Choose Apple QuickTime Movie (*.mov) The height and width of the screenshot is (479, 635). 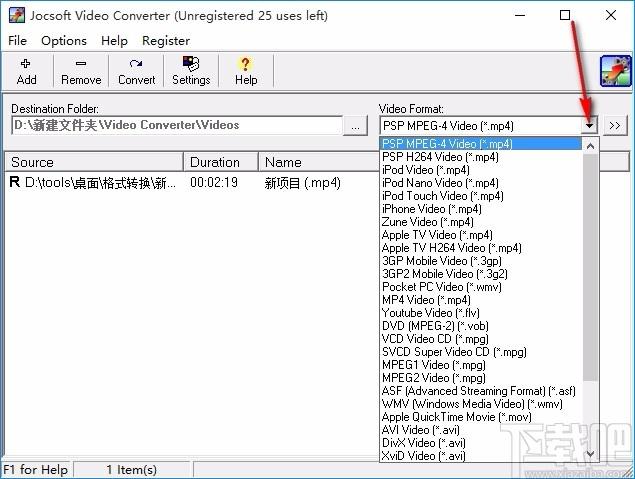click(x=481, y=417)
